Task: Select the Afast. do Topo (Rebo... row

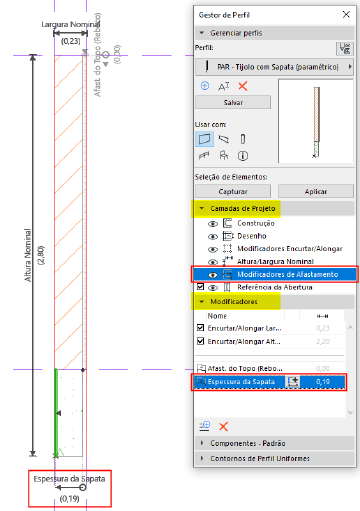Action: (269, 368)
